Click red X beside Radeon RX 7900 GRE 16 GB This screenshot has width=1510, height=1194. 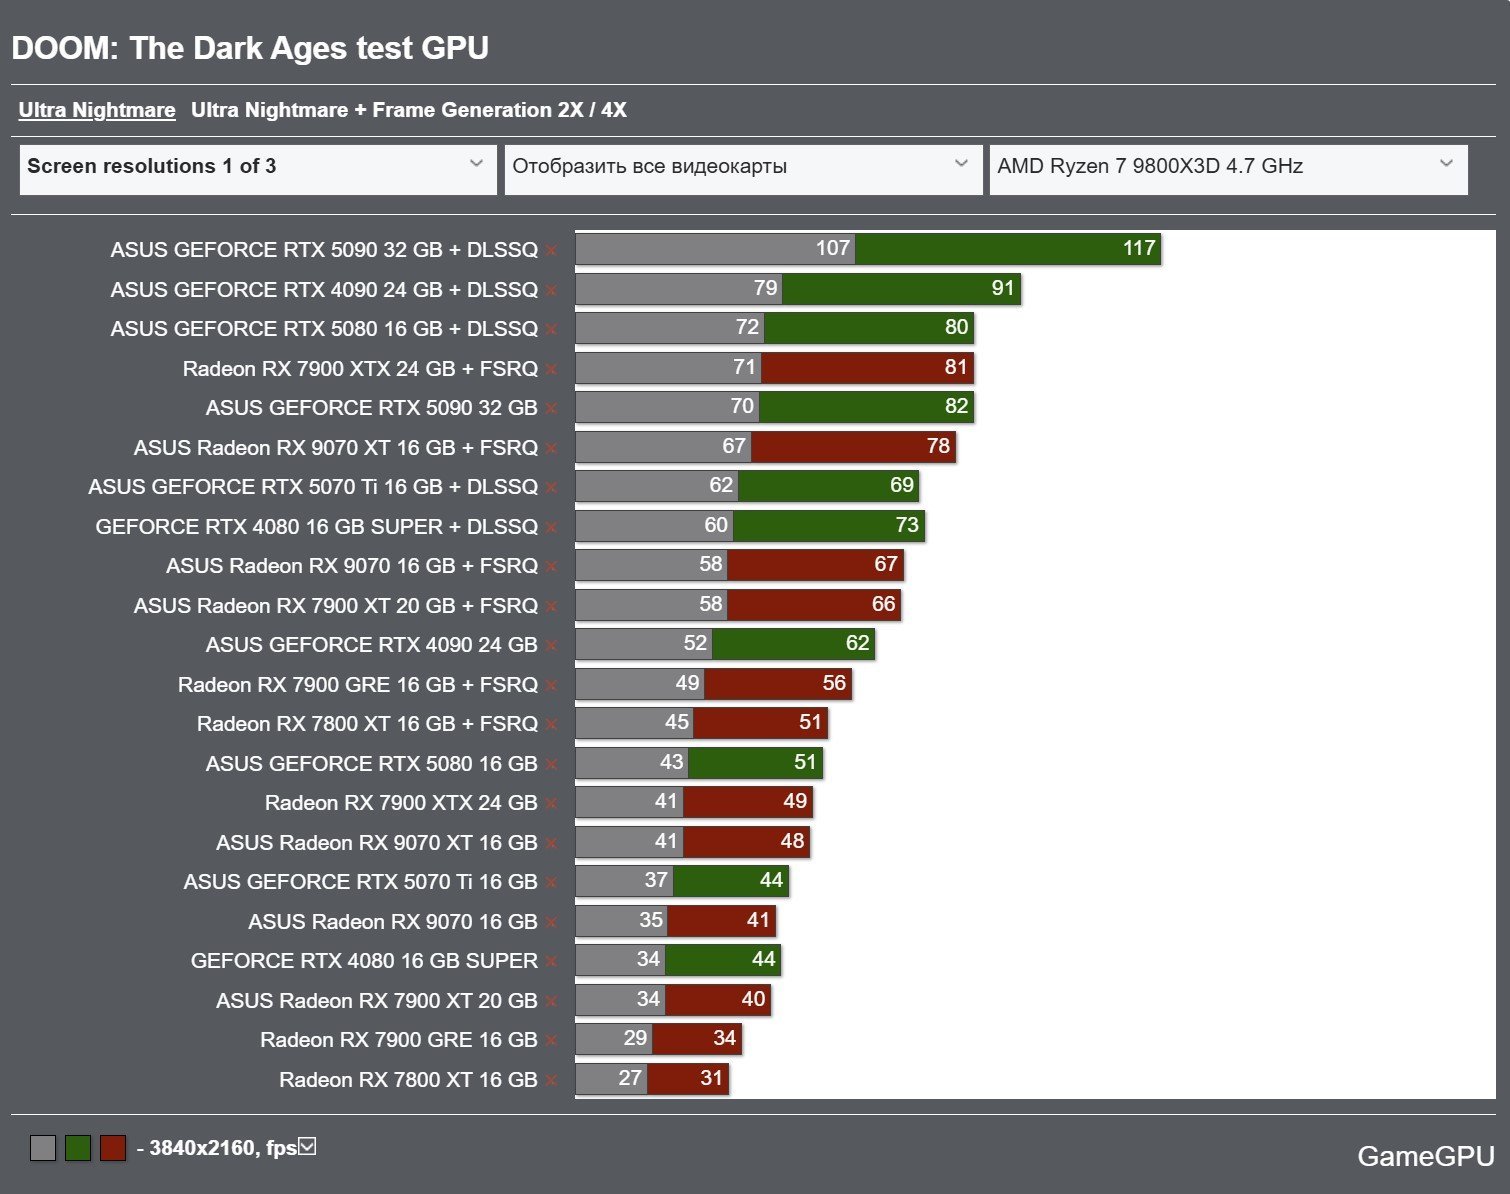551,1041
